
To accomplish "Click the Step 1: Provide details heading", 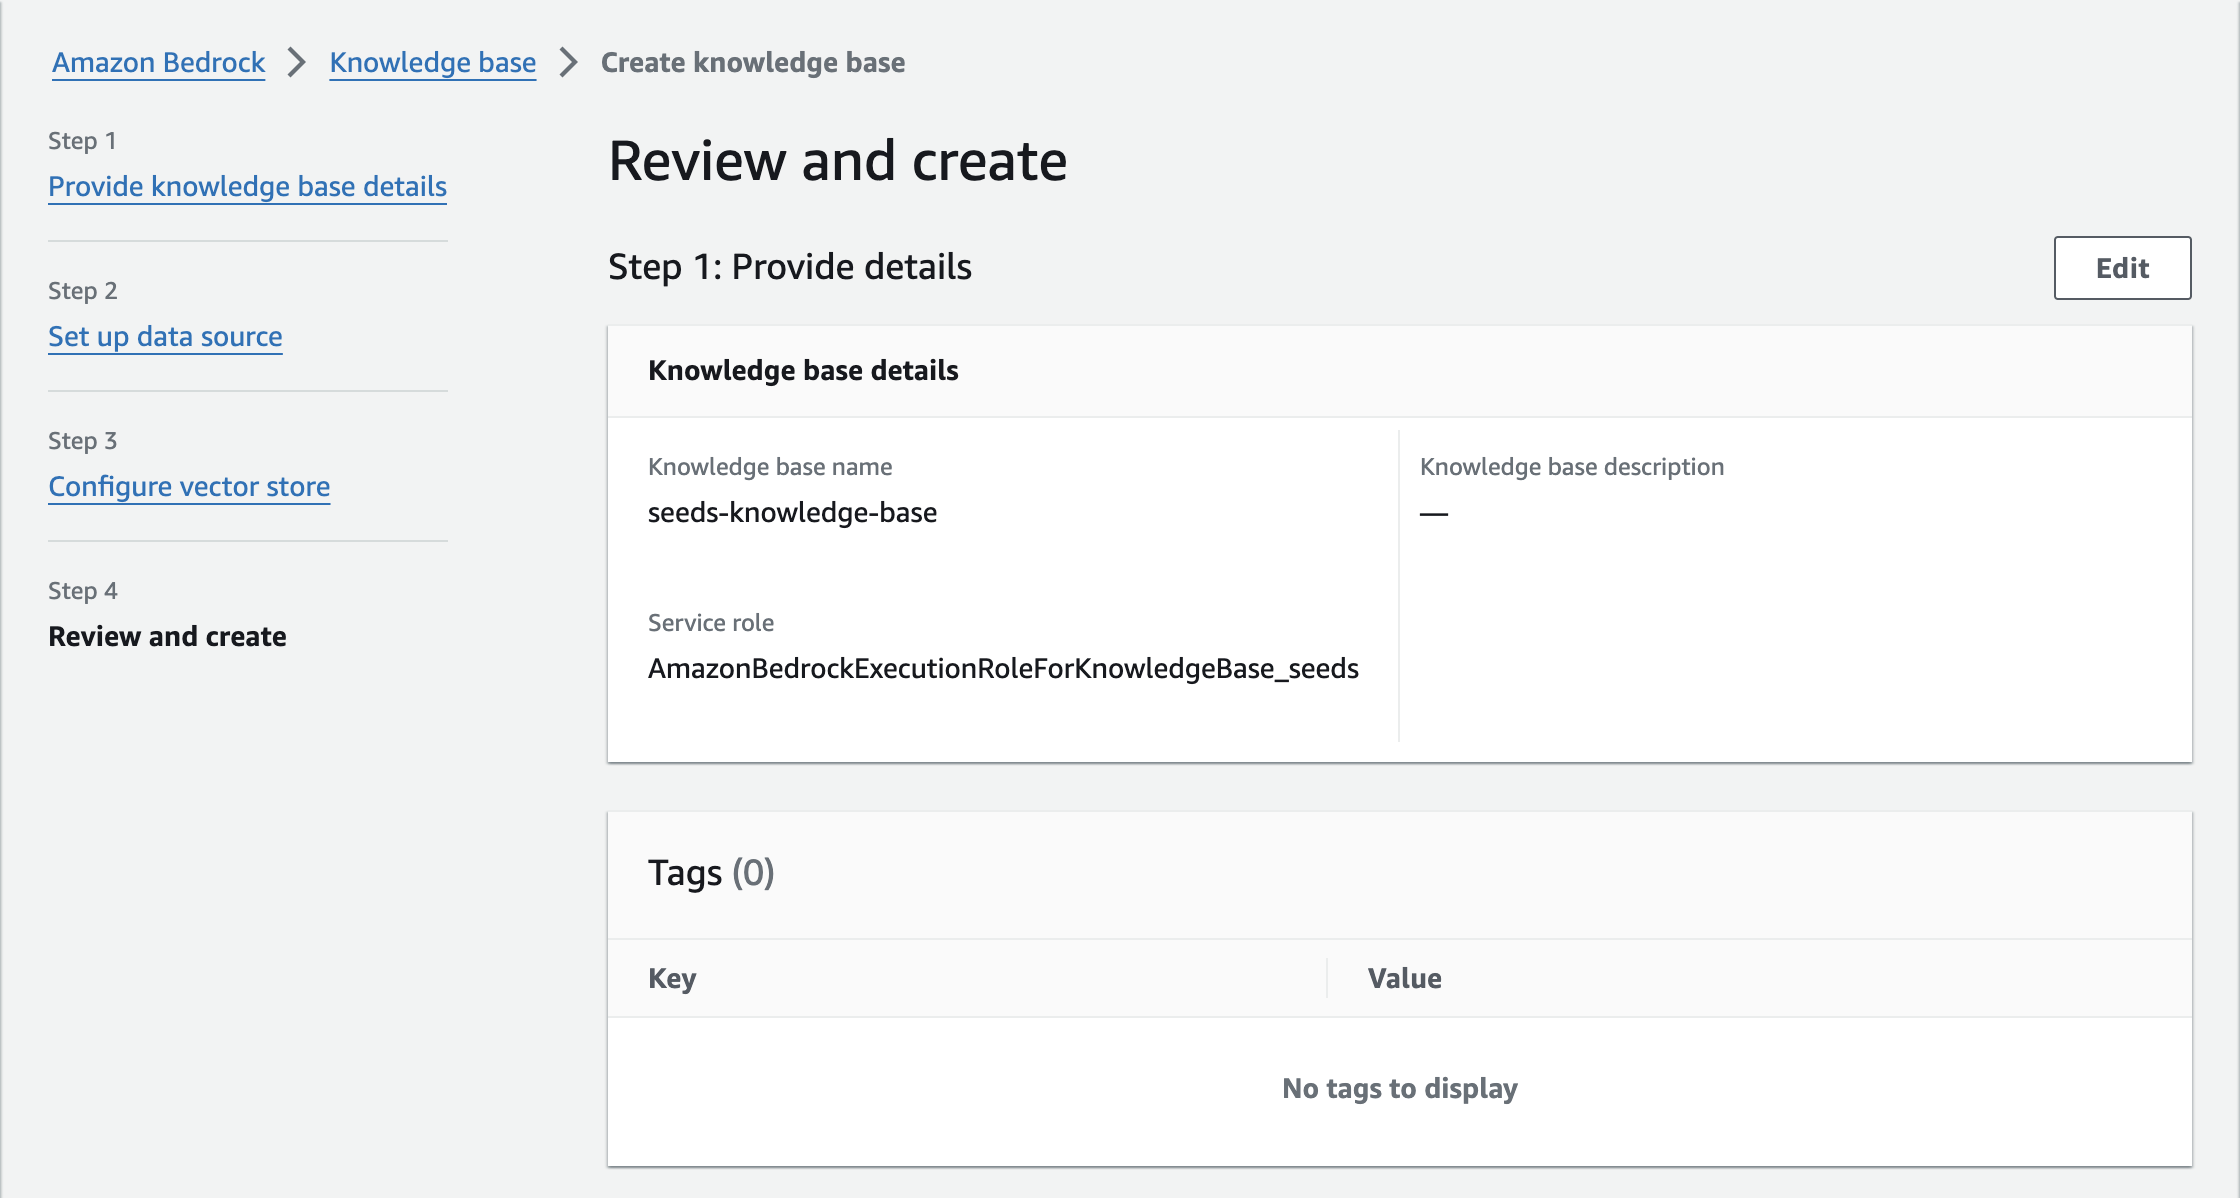I will point(789,267).
